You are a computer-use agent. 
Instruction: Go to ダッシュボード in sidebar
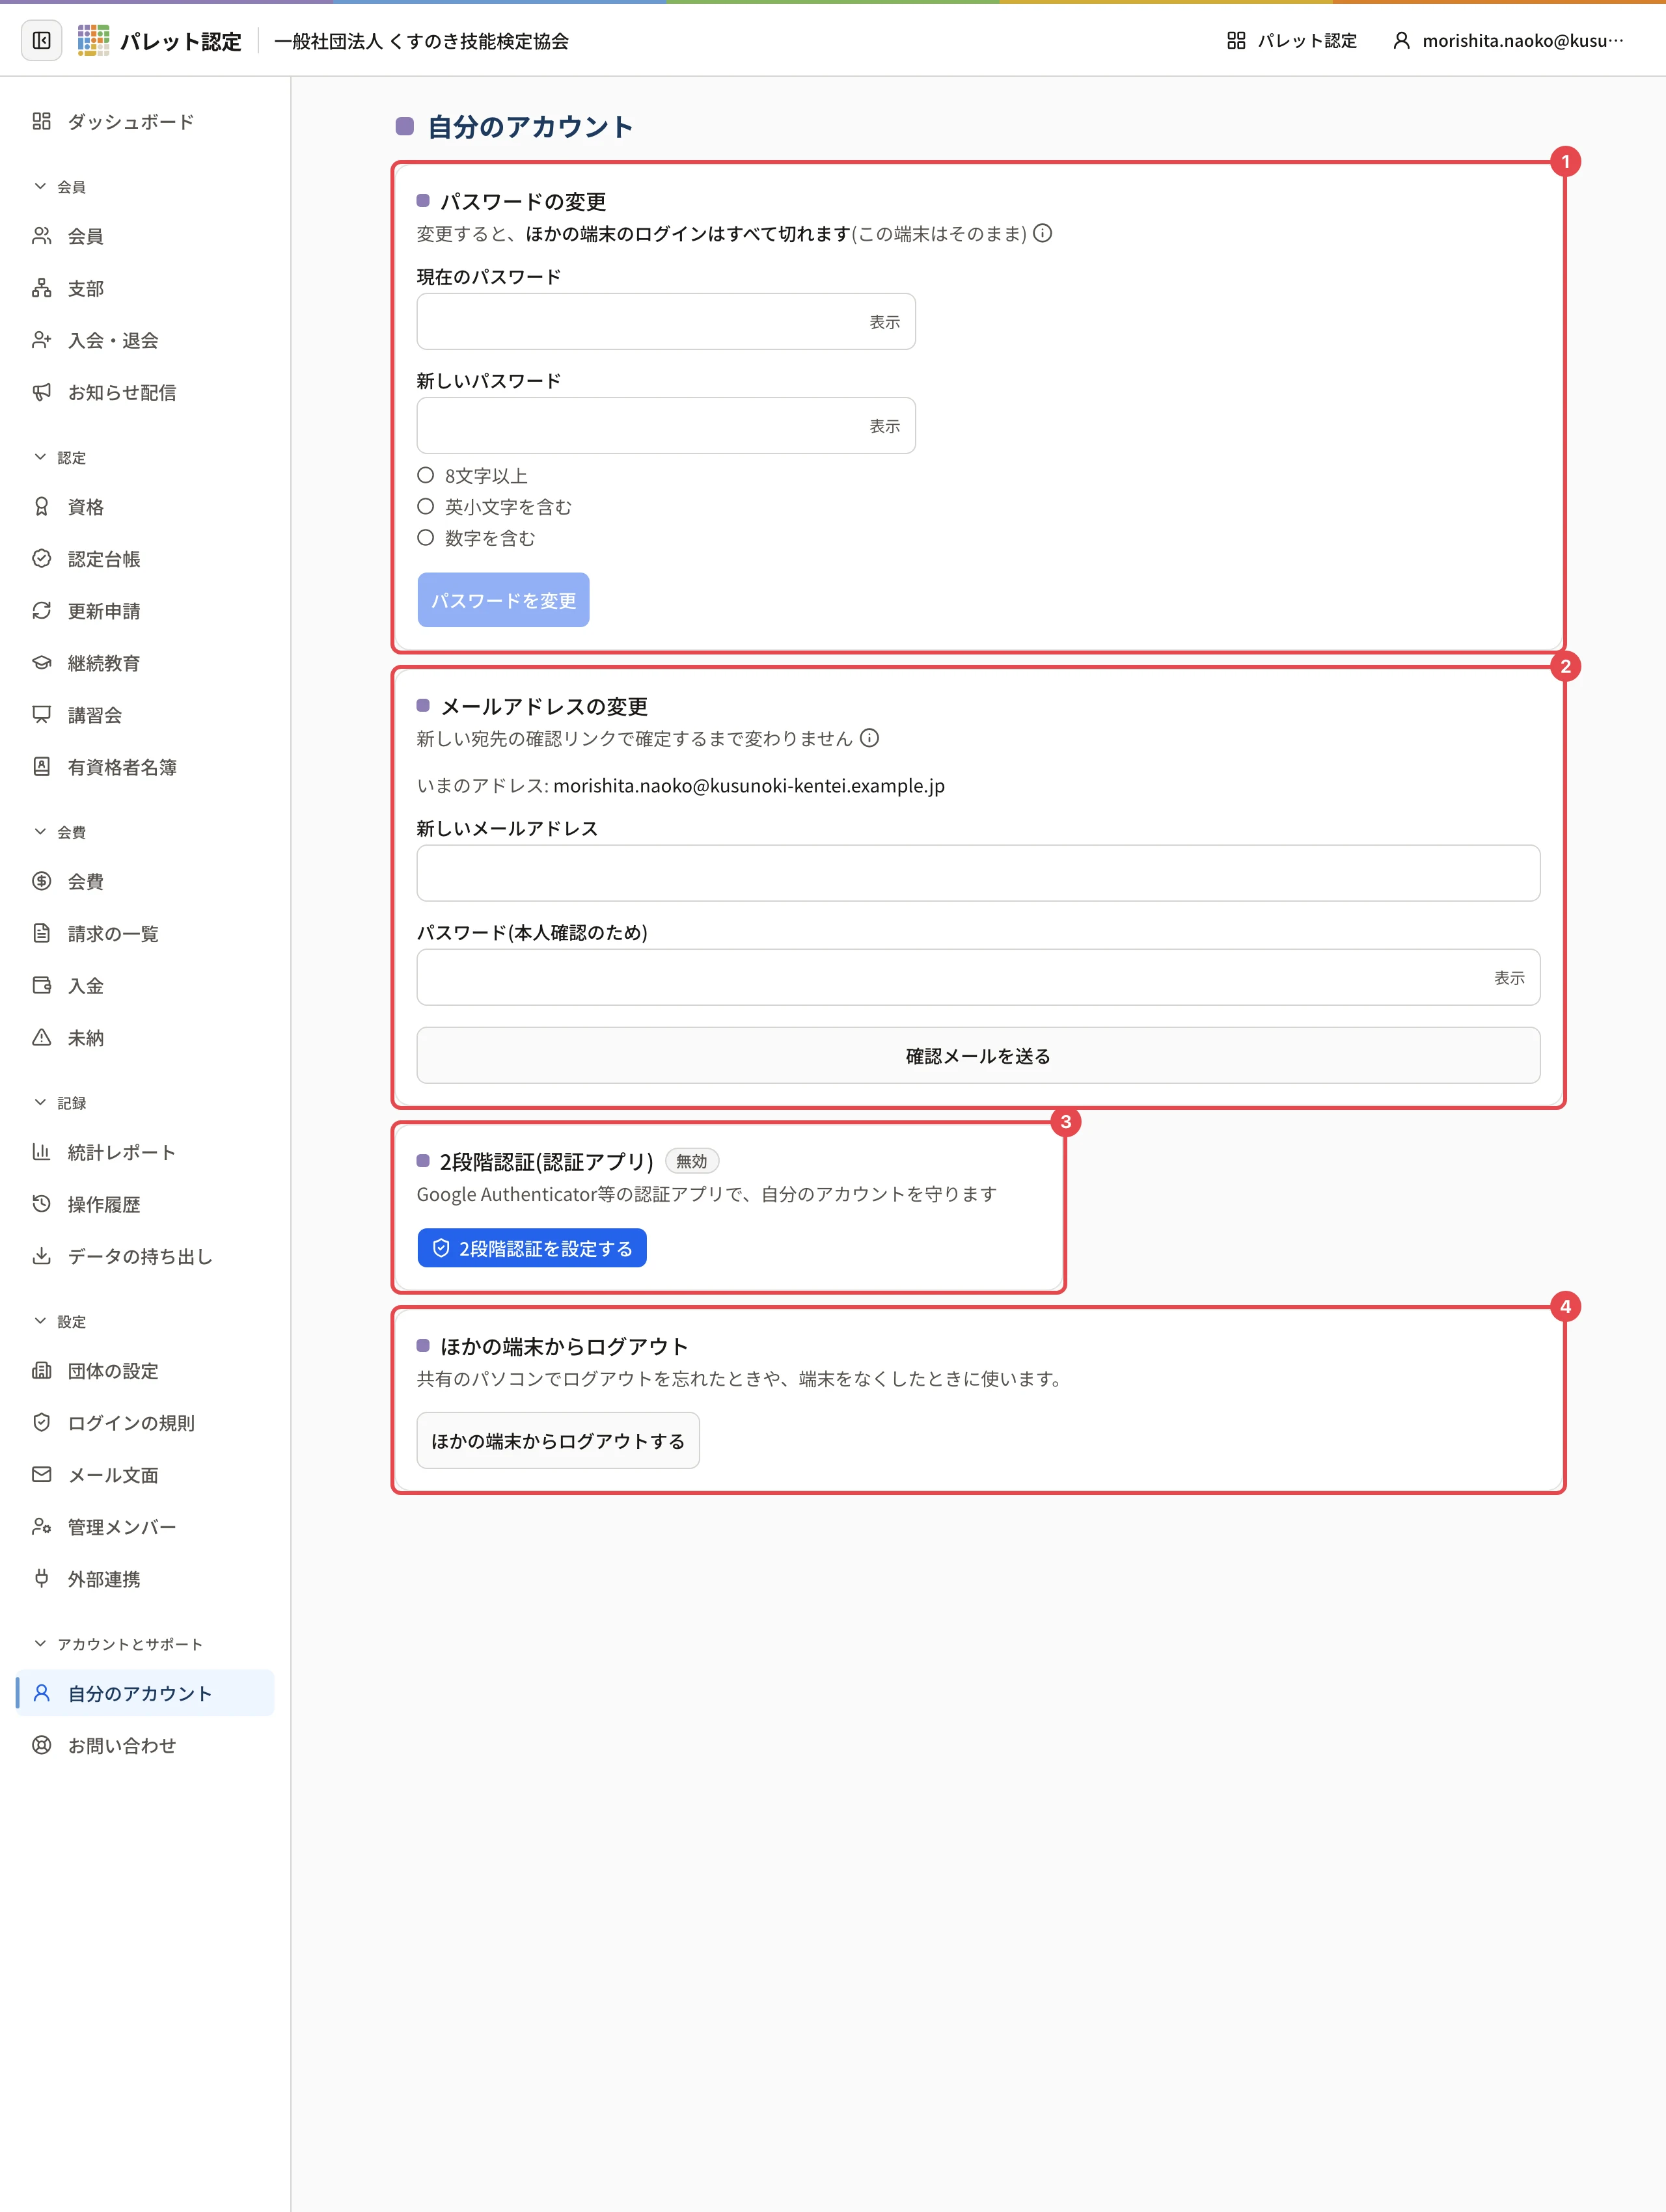(145, 121)
